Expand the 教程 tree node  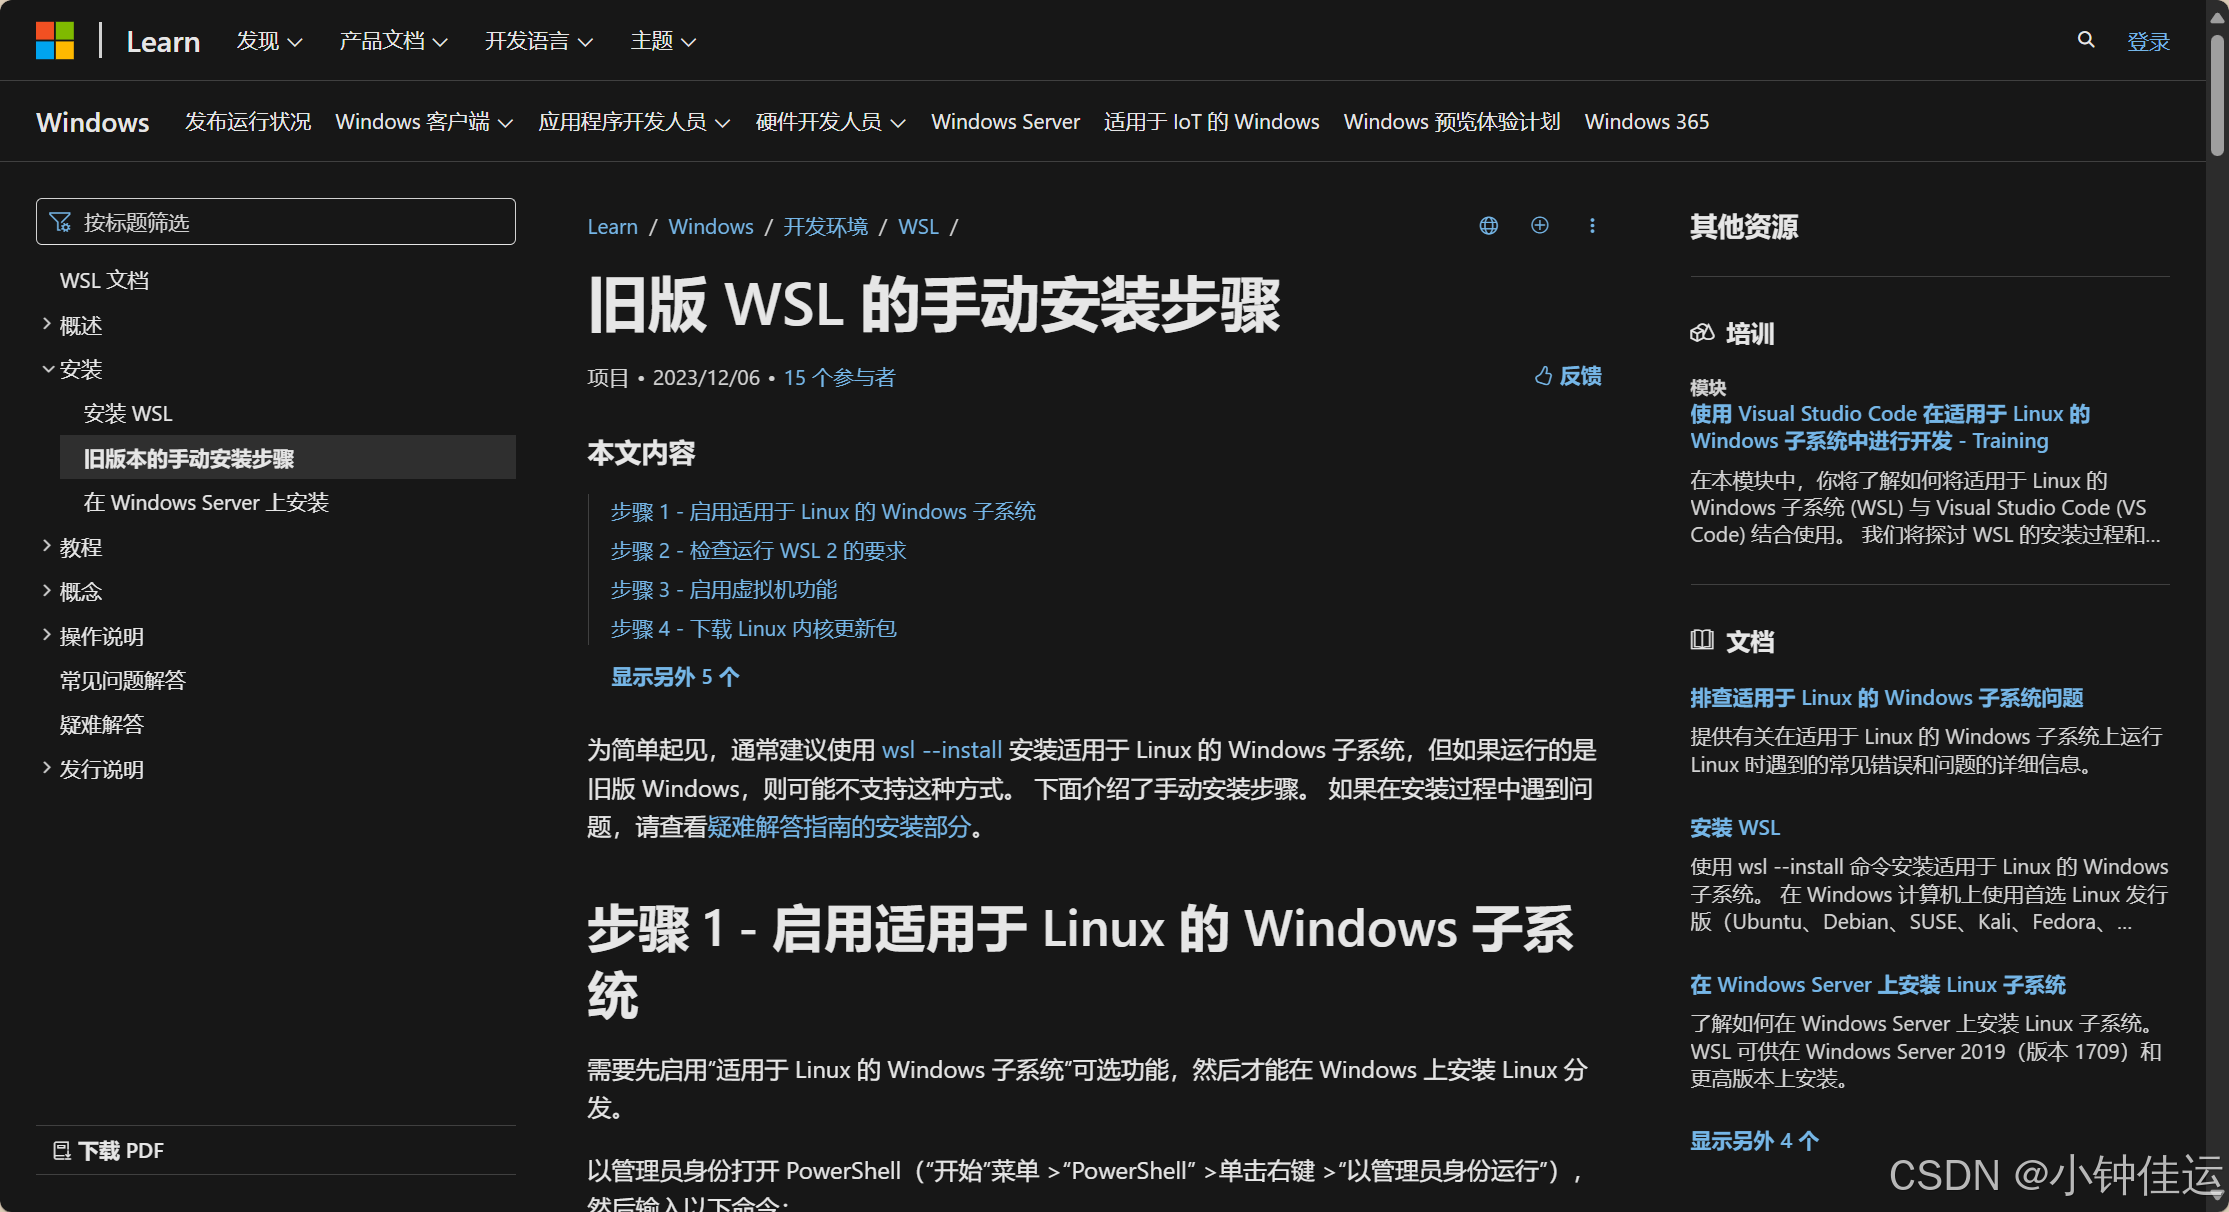pos(73,547)
